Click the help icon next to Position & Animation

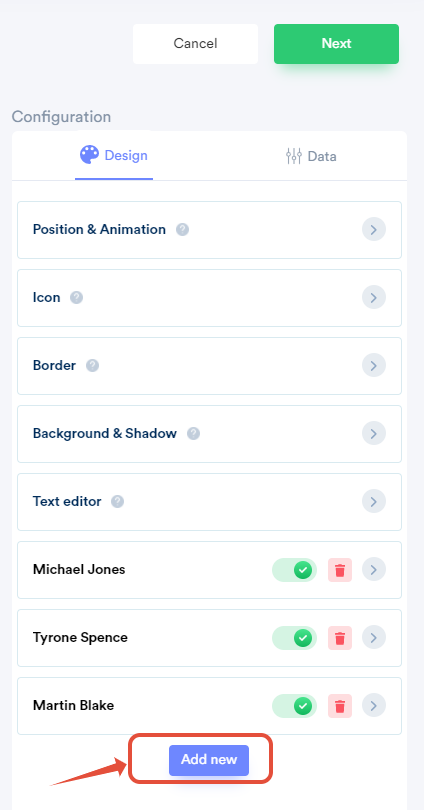[182, 229]
